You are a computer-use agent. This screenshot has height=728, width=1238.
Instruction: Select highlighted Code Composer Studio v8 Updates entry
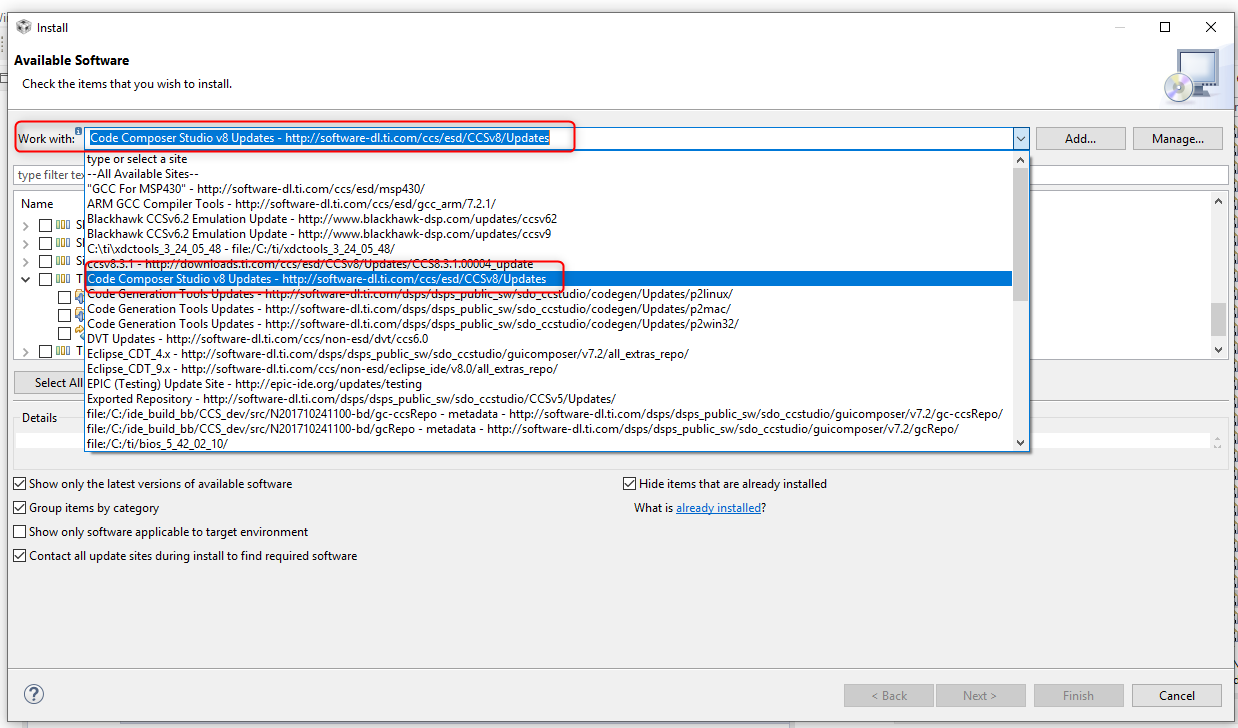click(x=548, y=279)
